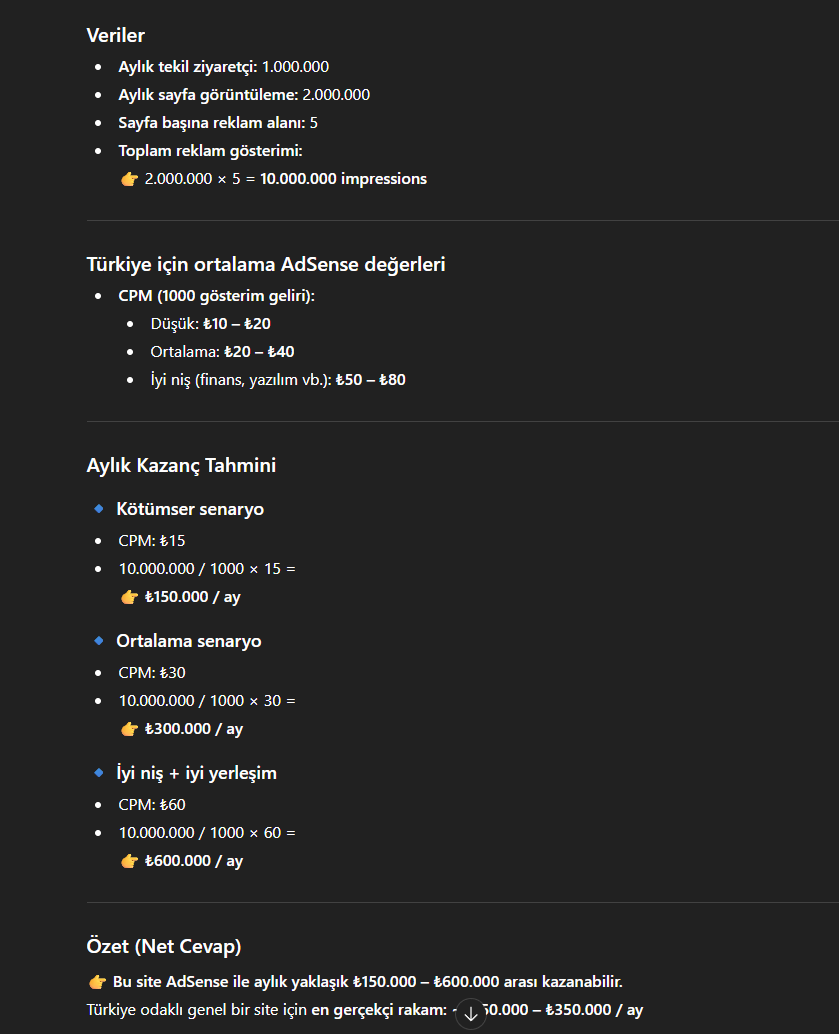Viewport: 839px width, 1034px height.
Task: Click the pointing hand emoji next to ₺300.000 / ay
Action: click(x=129, y=729)
